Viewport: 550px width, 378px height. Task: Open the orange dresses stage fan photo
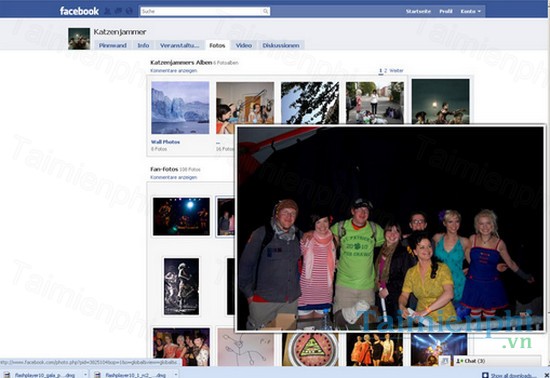pyautogui.click(x=375, y=350)
